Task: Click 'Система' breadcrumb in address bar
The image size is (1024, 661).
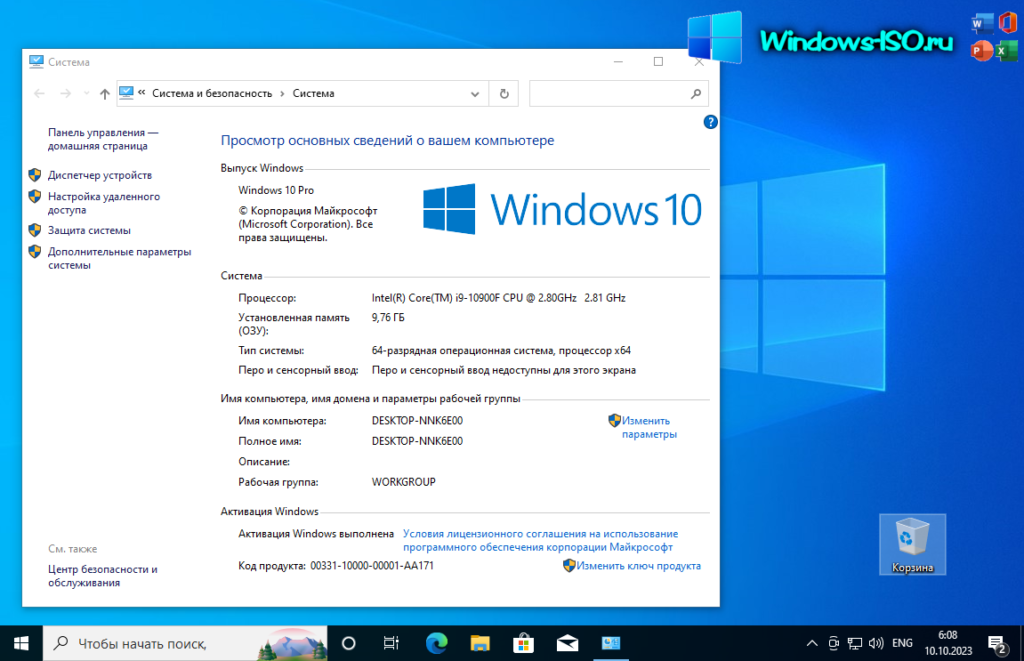Action: tap(313, 93)
